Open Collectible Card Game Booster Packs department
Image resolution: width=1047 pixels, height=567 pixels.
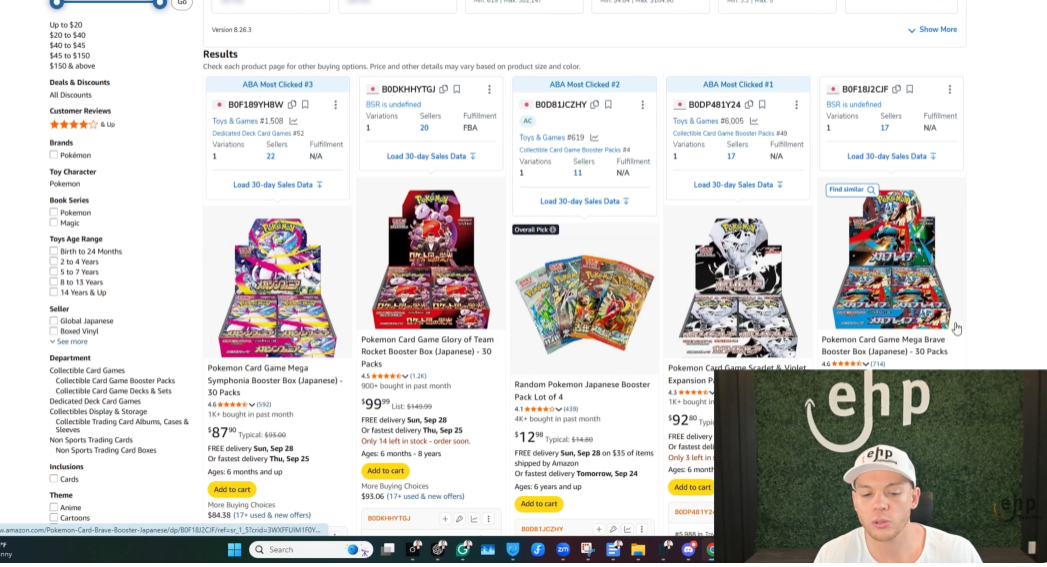(x=115, y=381)
